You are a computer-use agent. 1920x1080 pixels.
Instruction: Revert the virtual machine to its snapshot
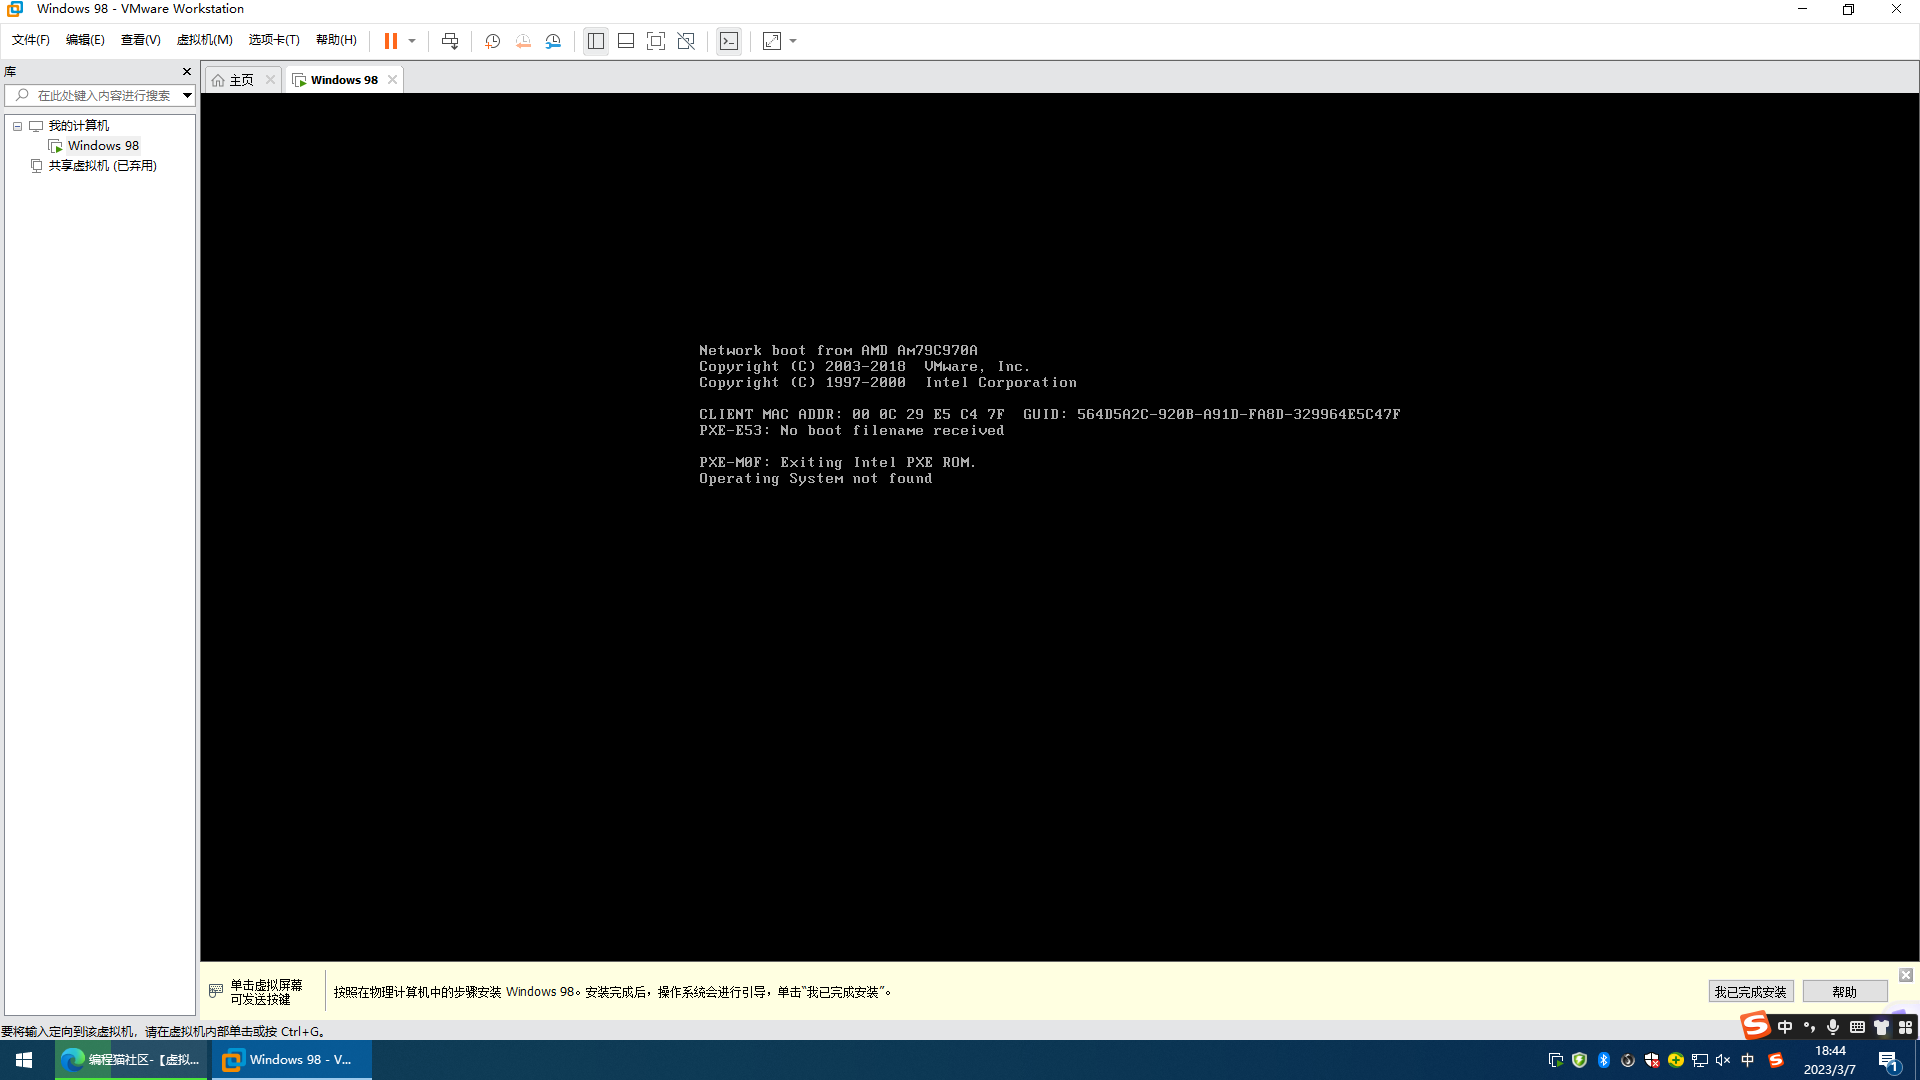(523, 41)
